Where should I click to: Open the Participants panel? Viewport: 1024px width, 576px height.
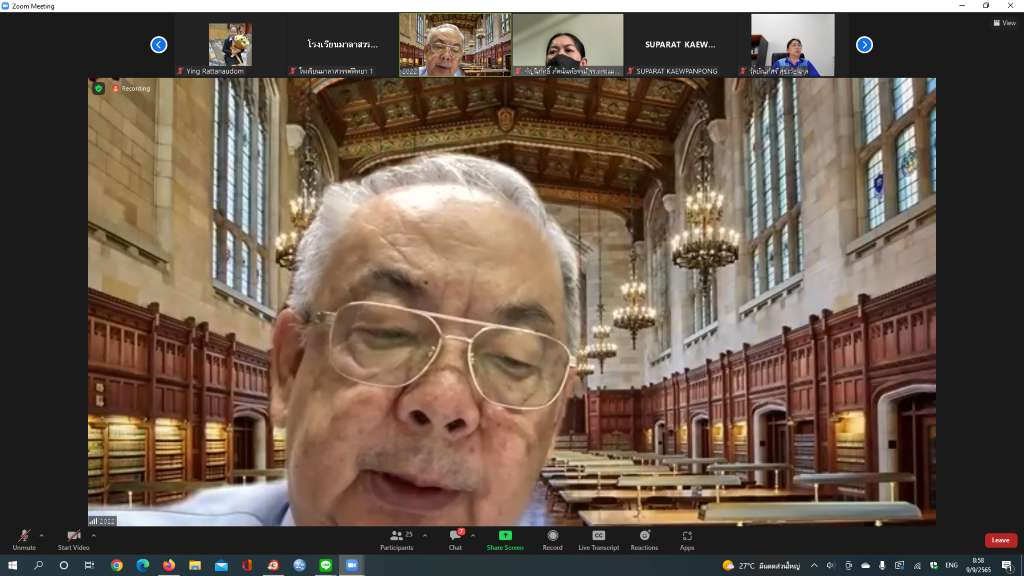[x=397, y=540]
